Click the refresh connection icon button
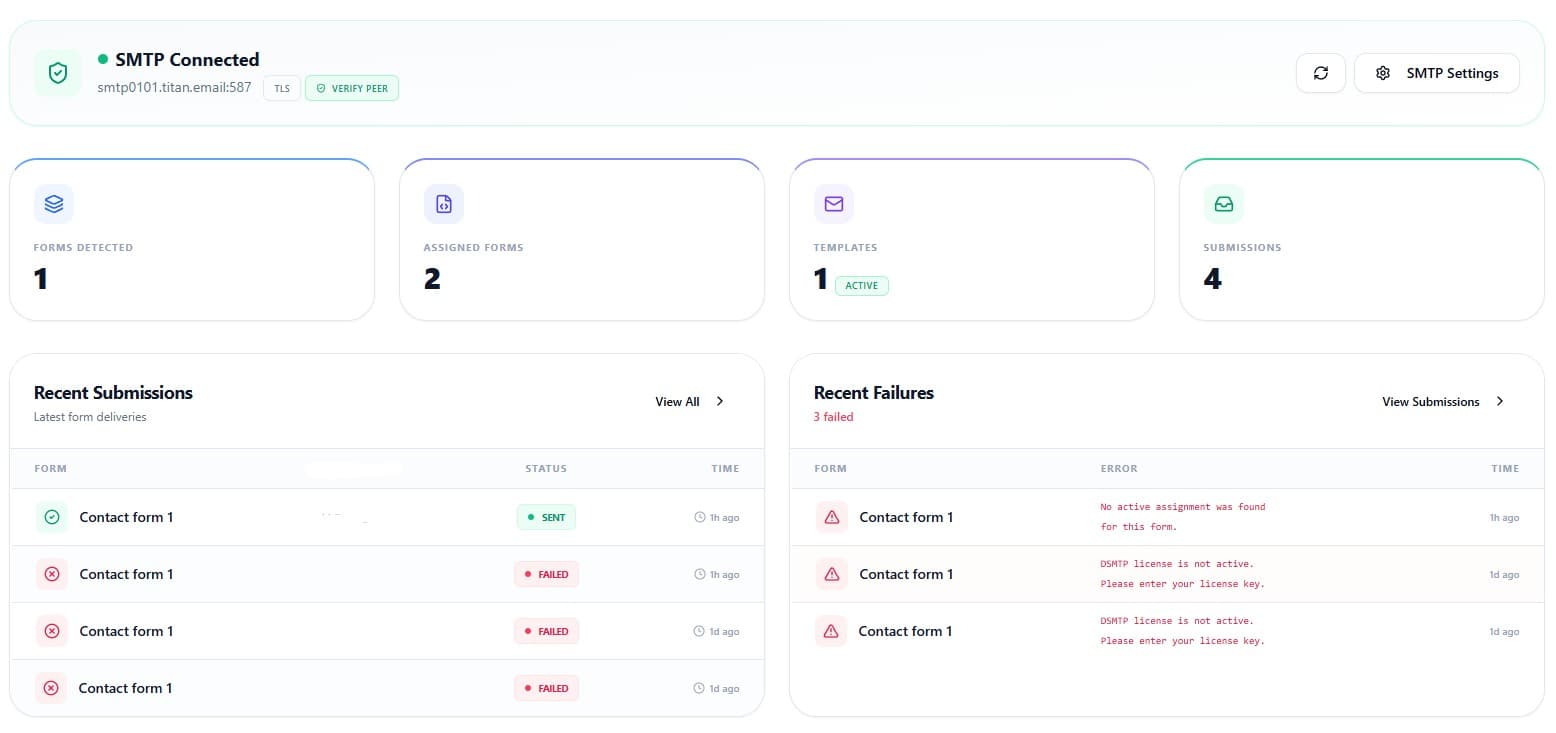 1321,73
